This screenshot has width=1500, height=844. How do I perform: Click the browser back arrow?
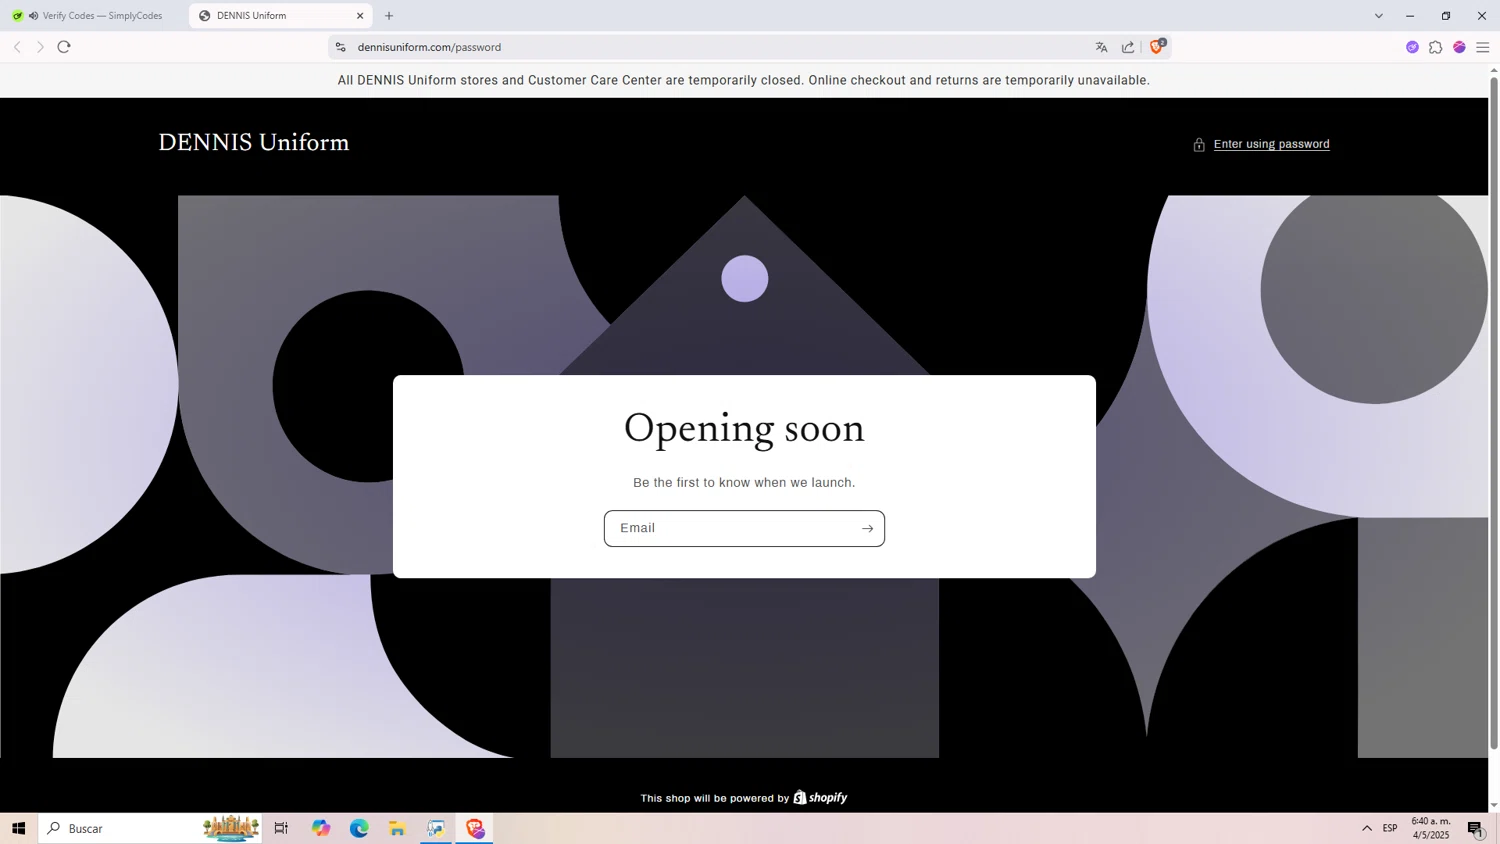[x=17, y=47]
